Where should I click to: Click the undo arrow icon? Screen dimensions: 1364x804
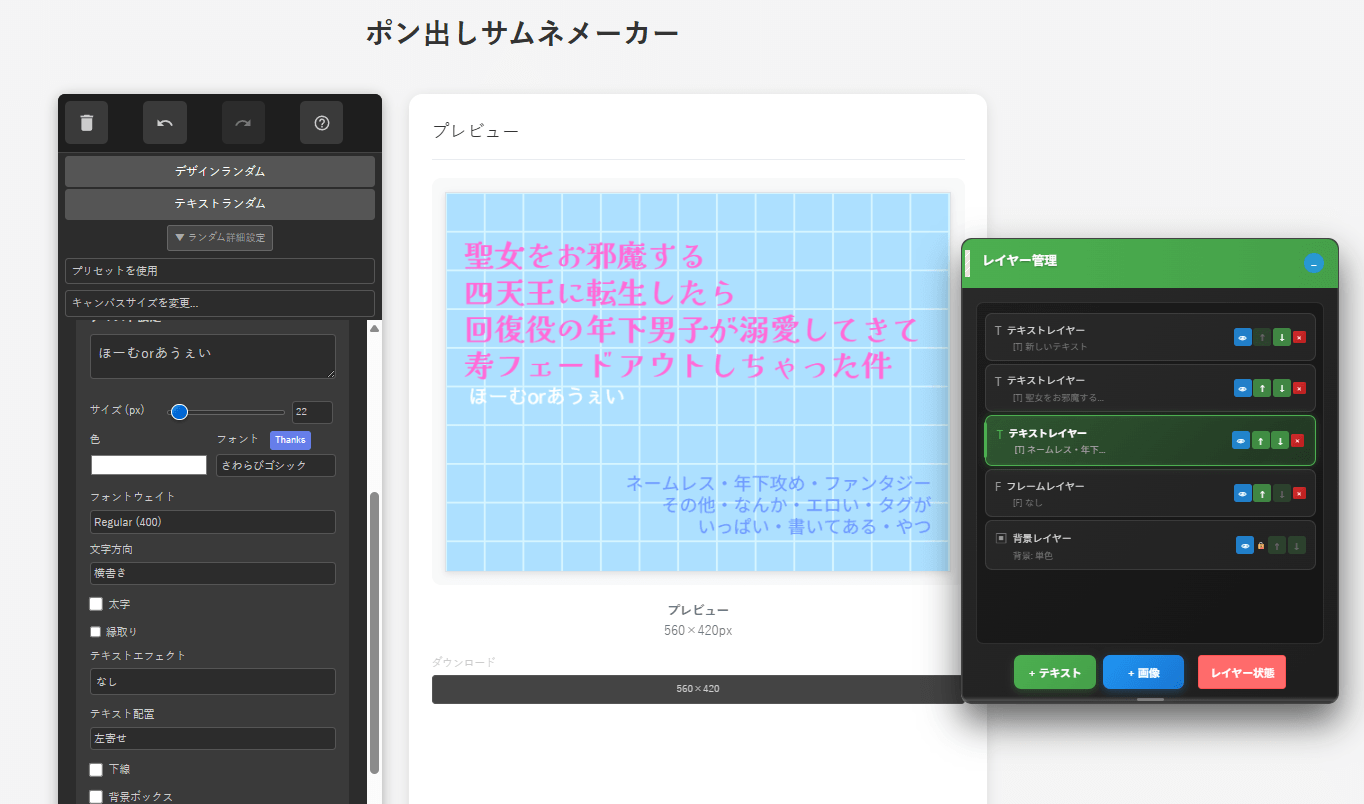(165, 123)
